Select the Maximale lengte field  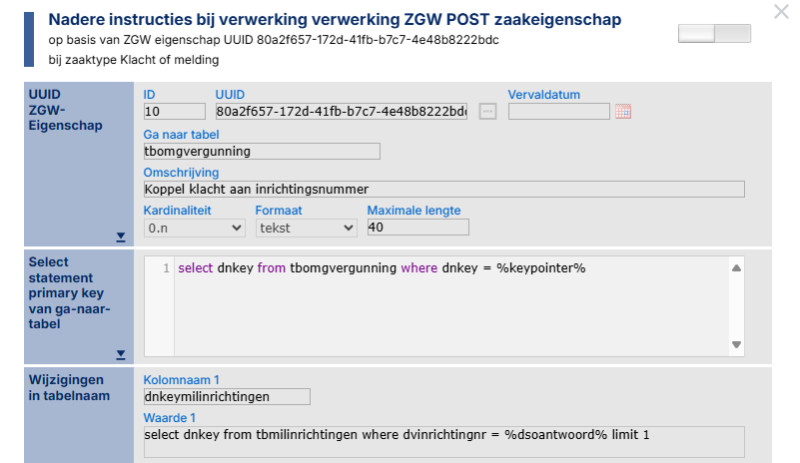(417, 228)
